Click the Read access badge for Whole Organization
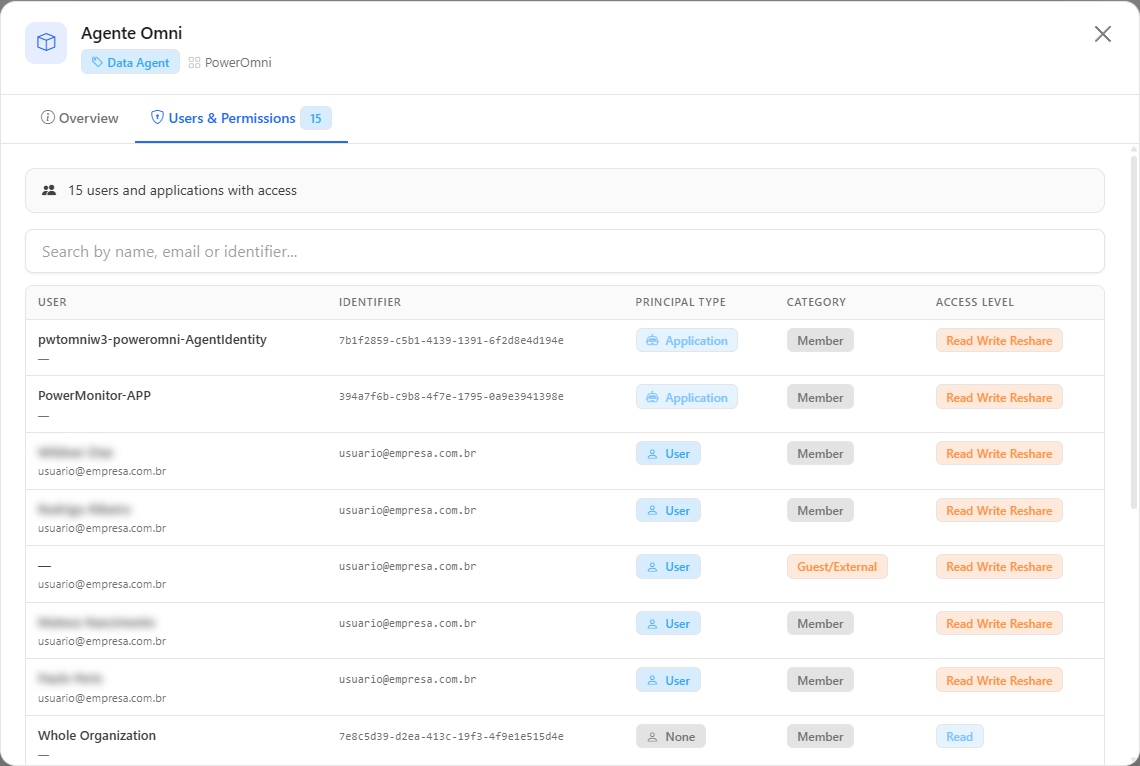 pyautogui.click(x=960, y=736)
